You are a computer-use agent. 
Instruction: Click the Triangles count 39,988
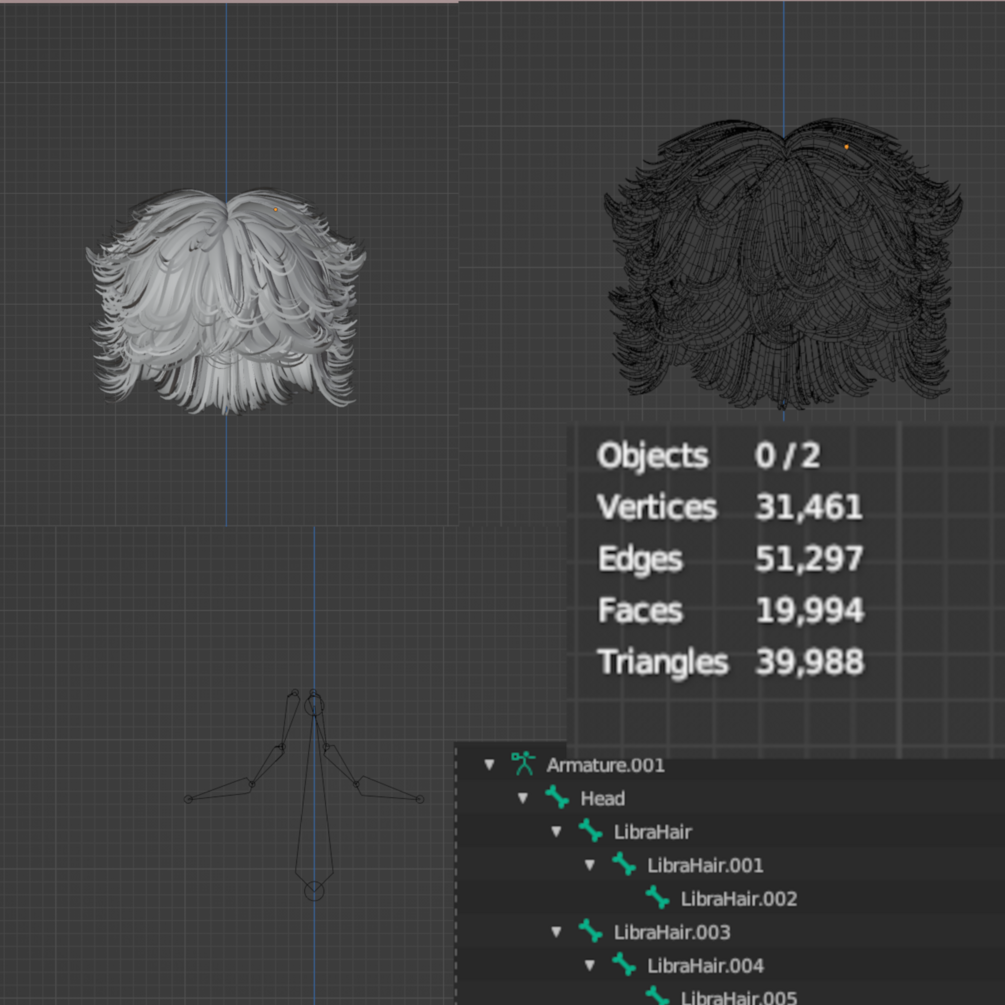810,661
